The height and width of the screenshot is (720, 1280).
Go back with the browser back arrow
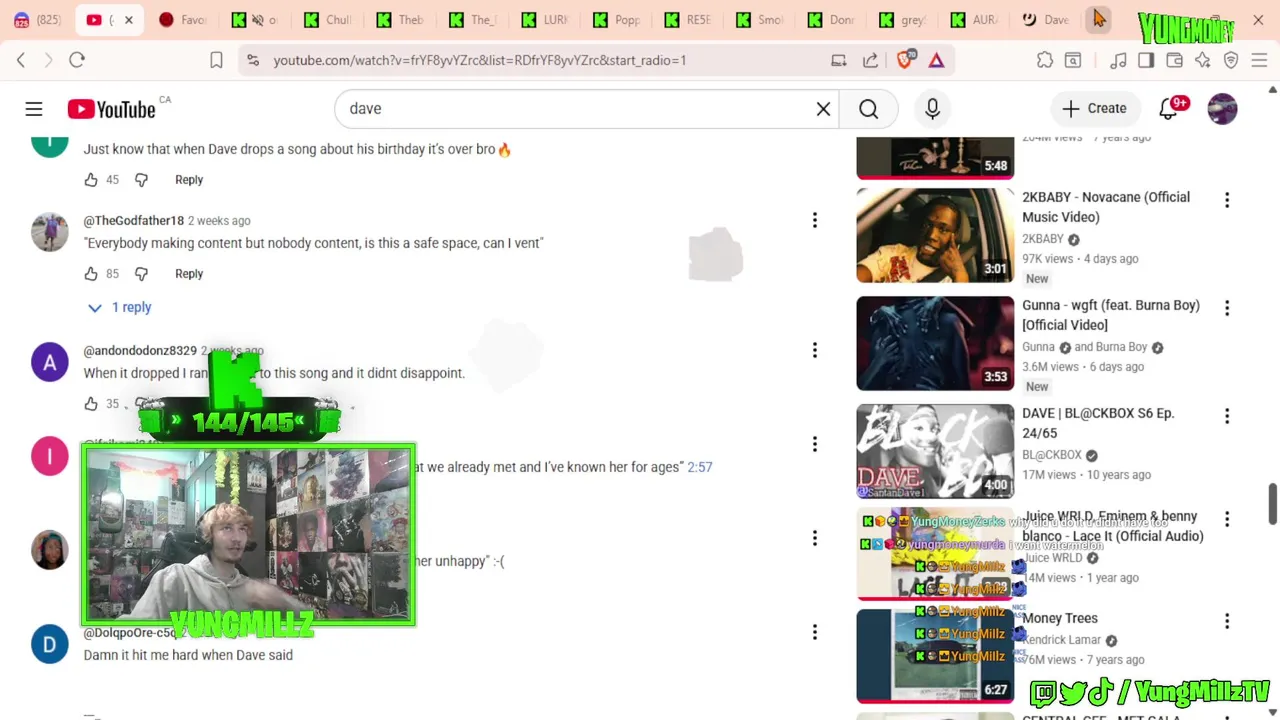[x=21, y=60]
